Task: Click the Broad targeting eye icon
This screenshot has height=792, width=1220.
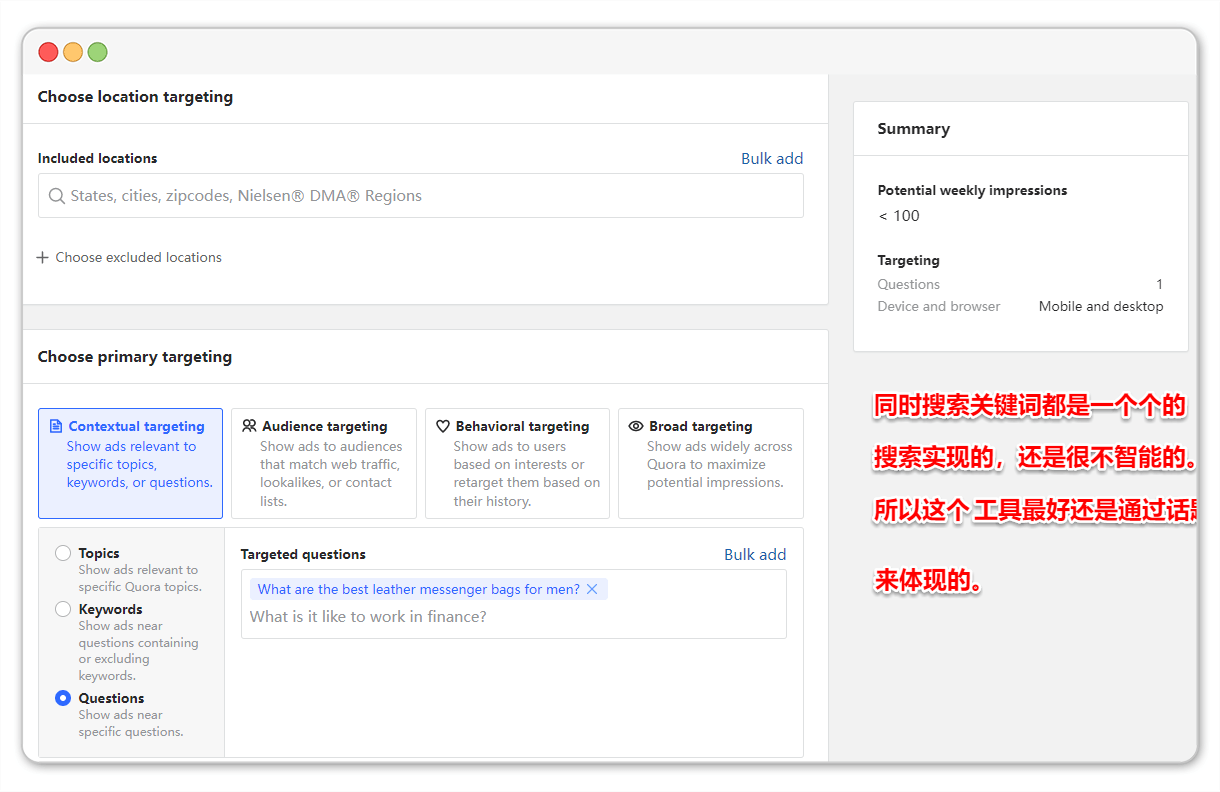Action: [x=635, y=426]
